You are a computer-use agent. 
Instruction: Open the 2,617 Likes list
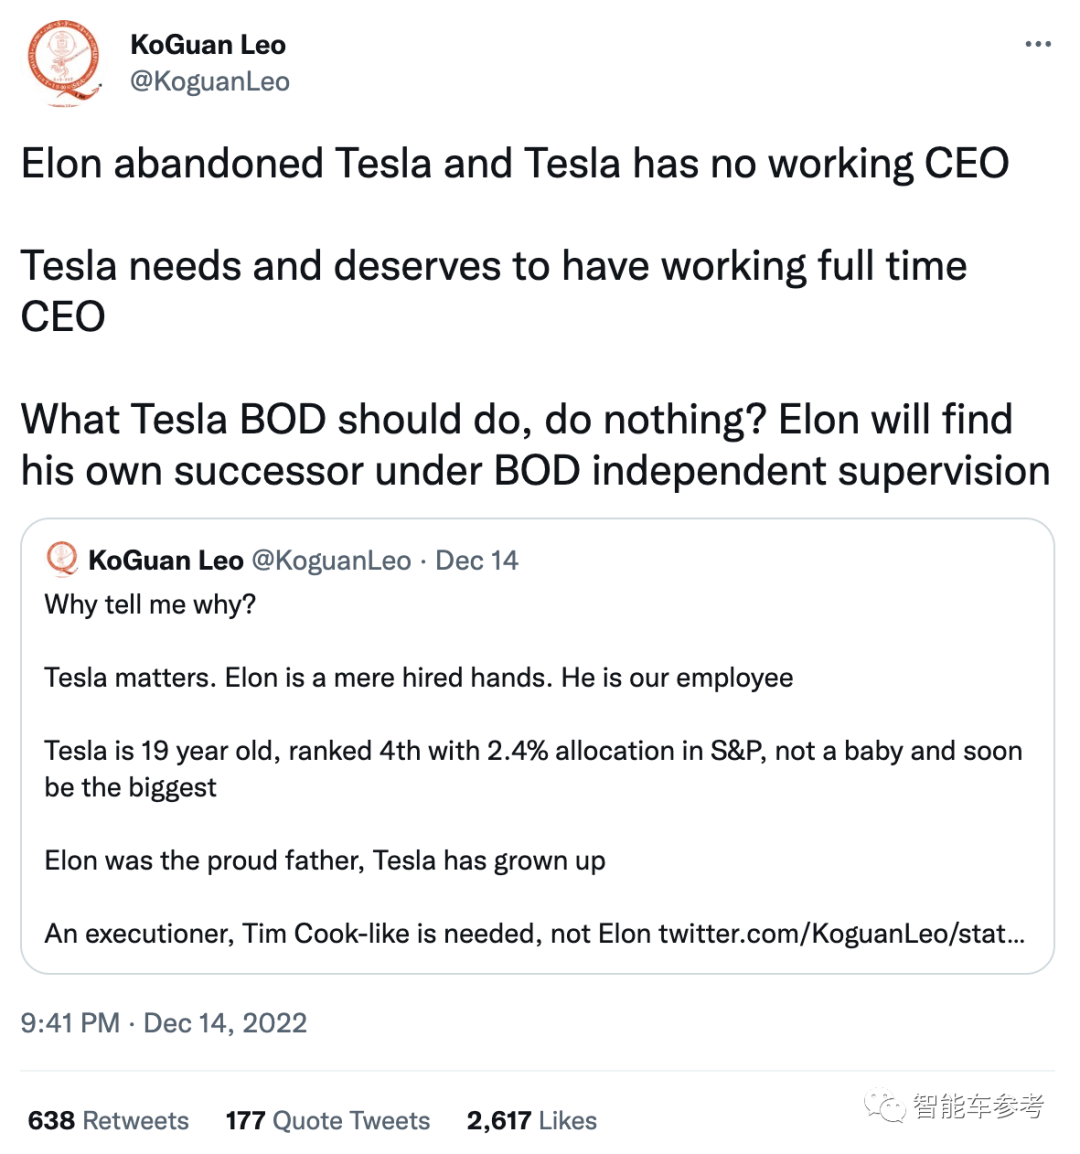click(x=531, y=1120)
